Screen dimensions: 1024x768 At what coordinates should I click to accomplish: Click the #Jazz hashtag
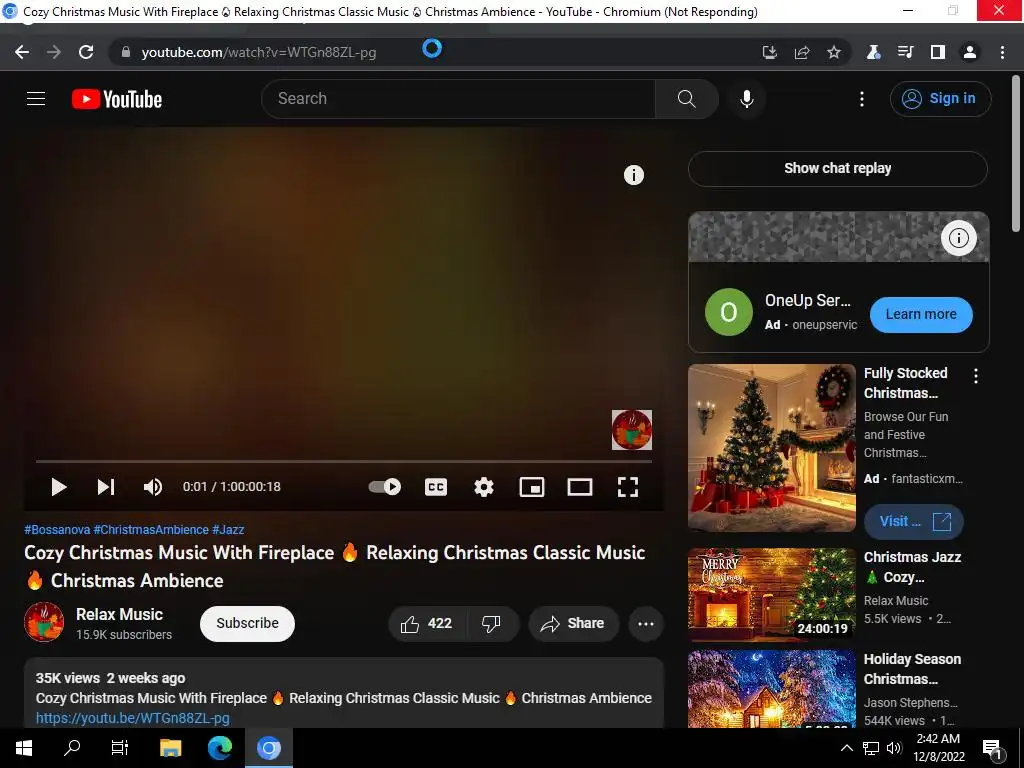(x=228, y=530)
